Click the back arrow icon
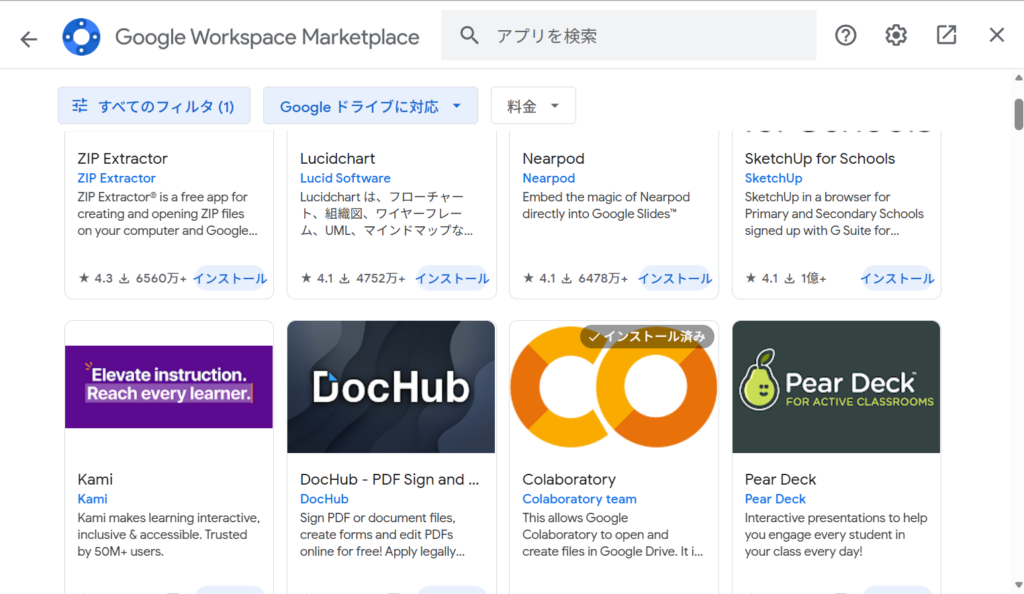 29,38
